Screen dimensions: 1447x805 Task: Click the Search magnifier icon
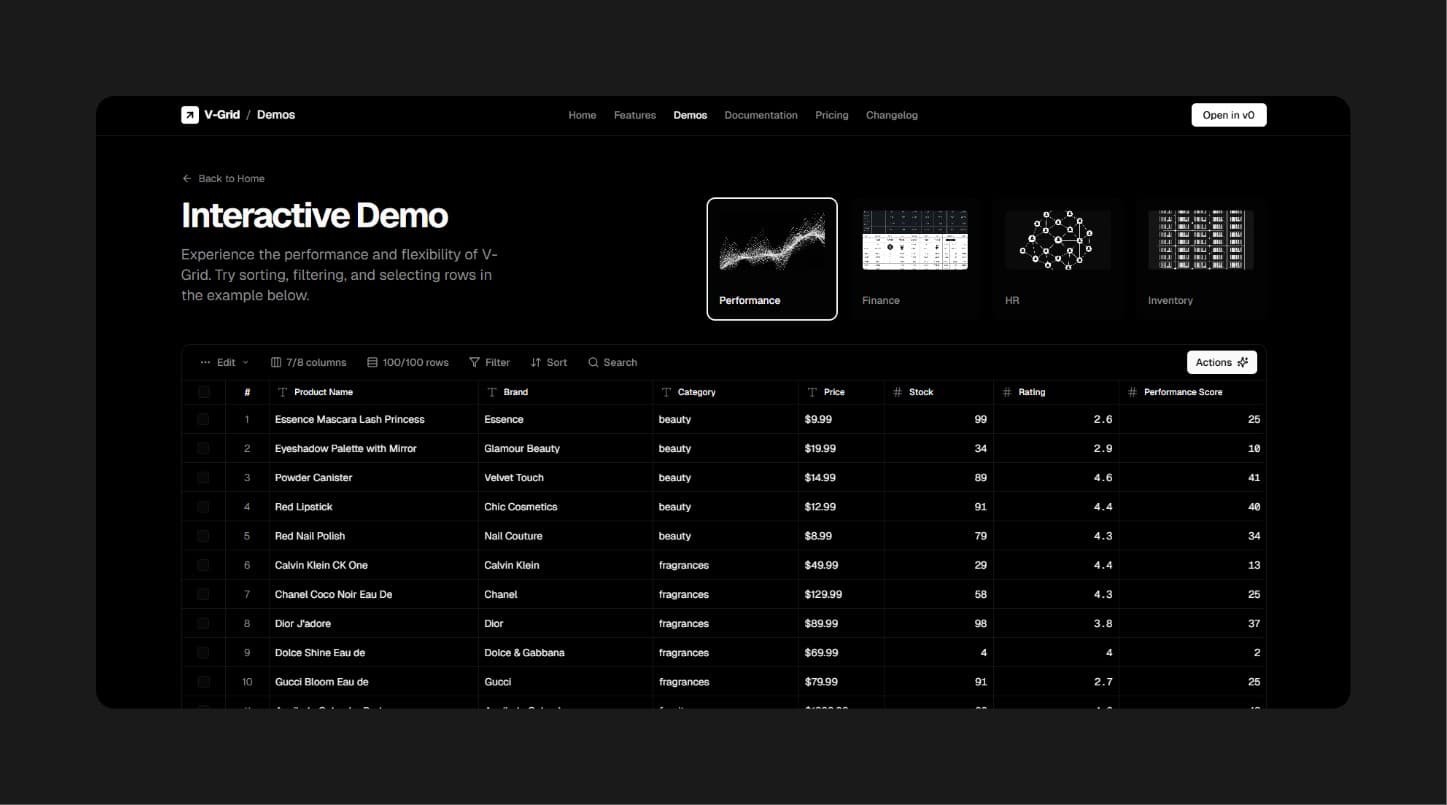593,363
